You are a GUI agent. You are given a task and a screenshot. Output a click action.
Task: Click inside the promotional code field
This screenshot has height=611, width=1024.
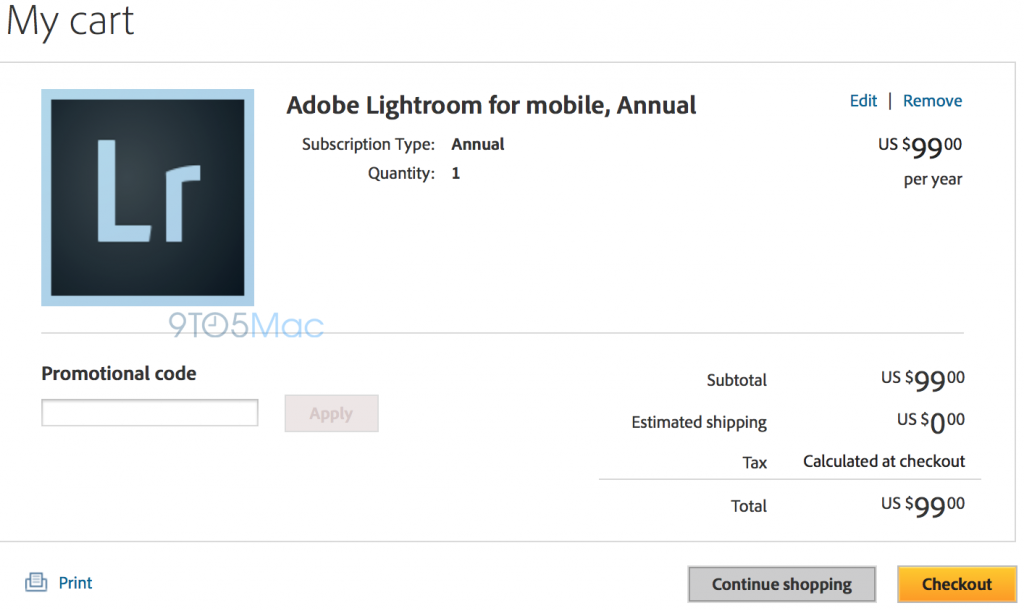[x=148, y=412]
